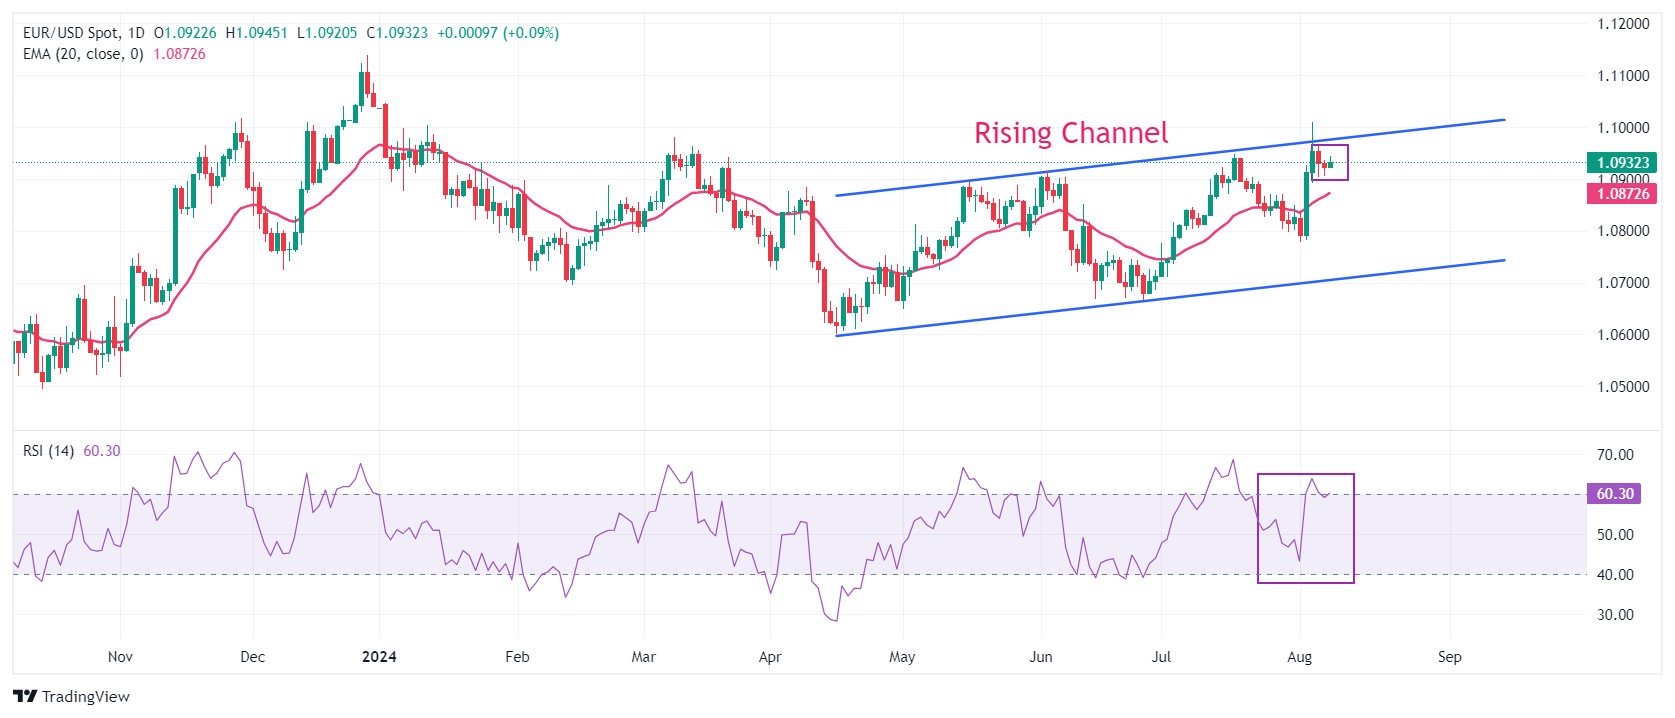Click the 1.05000 price axis label

coord(1622,387)
